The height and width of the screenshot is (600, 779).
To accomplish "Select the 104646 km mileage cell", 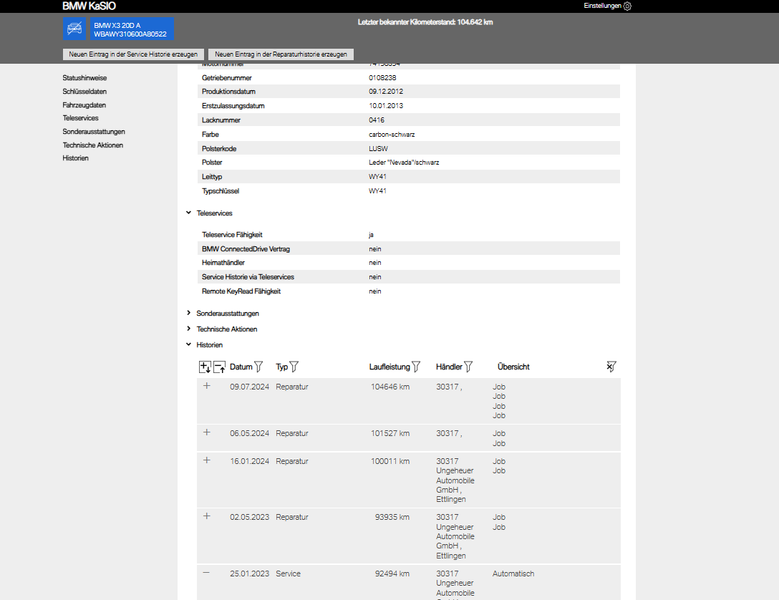I will point(390,387).
